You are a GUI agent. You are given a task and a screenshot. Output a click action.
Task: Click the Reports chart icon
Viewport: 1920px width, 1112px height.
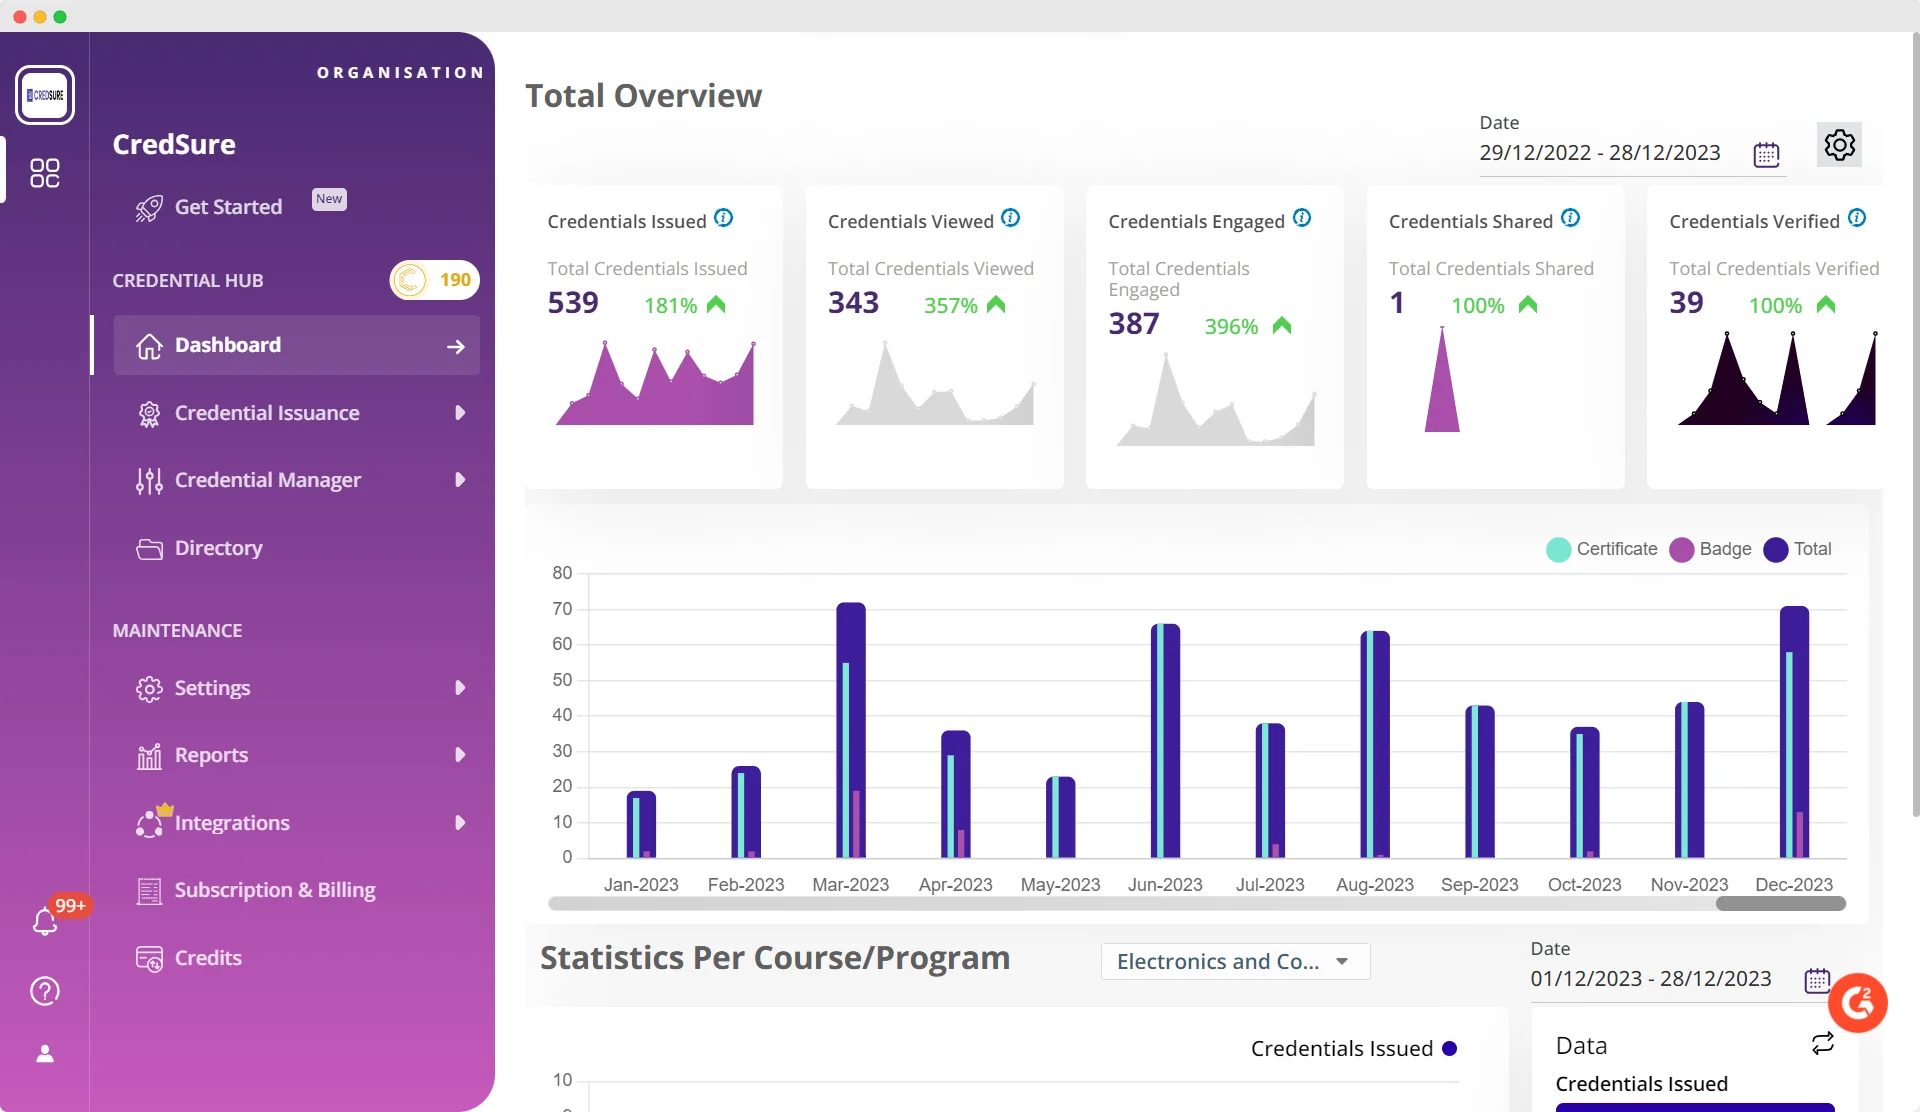click(x=149, y=756)
